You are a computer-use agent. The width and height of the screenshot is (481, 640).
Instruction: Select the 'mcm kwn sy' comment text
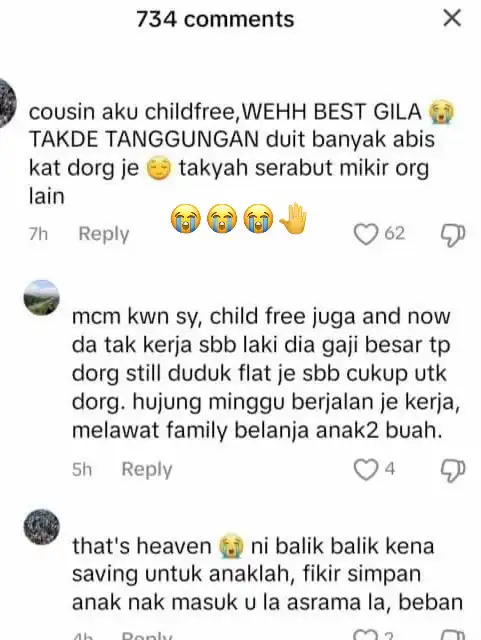pos(266,373)
